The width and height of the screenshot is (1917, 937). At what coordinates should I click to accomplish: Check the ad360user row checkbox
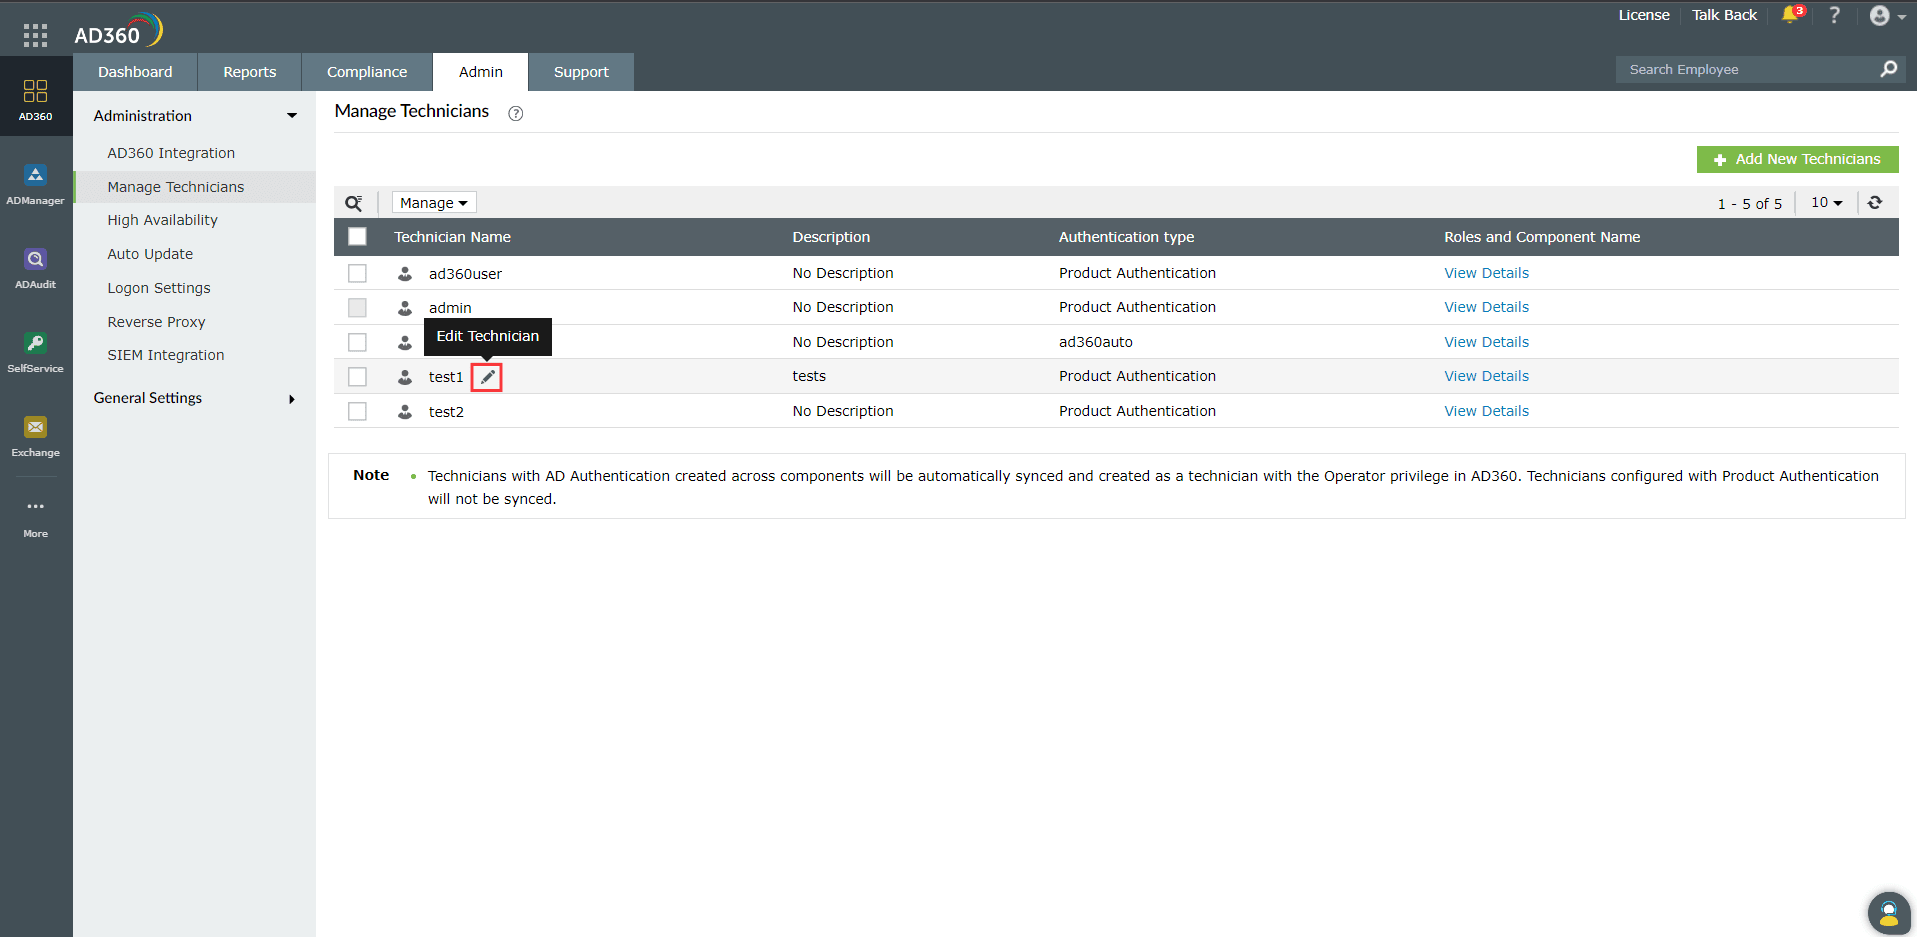coord(357,273)
